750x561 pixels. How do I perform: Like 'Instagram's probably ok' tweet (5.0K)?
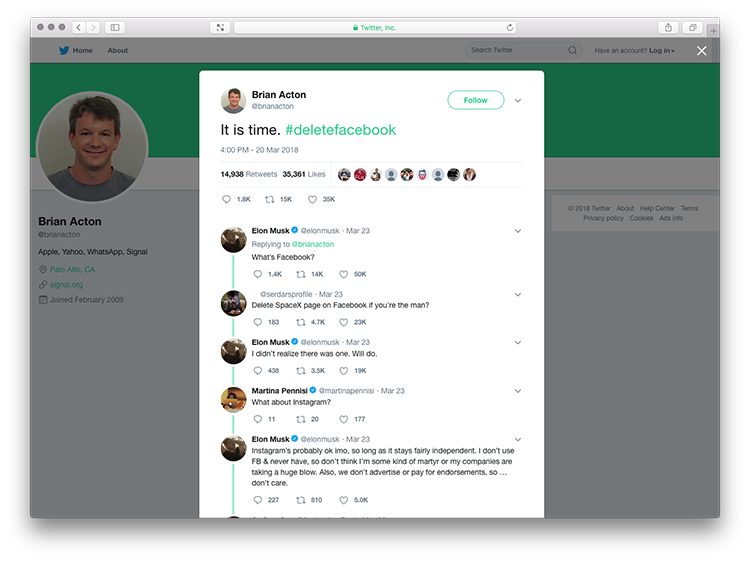353,500
